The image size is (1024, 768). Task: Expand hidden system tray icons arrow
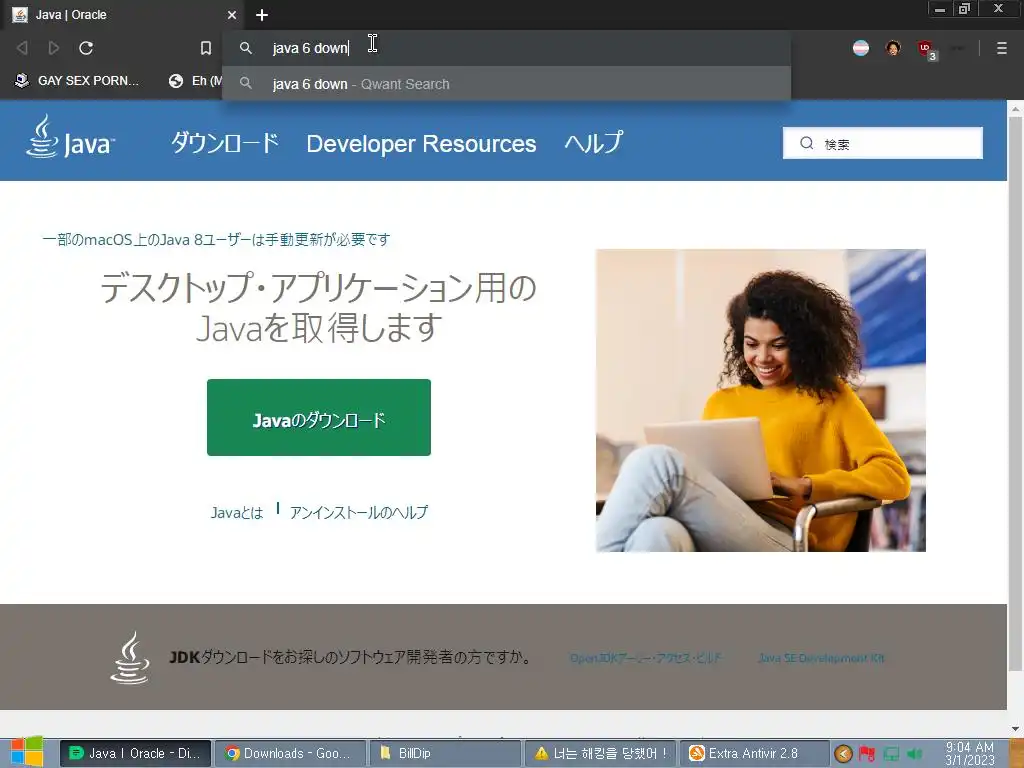tap(843, 754)
